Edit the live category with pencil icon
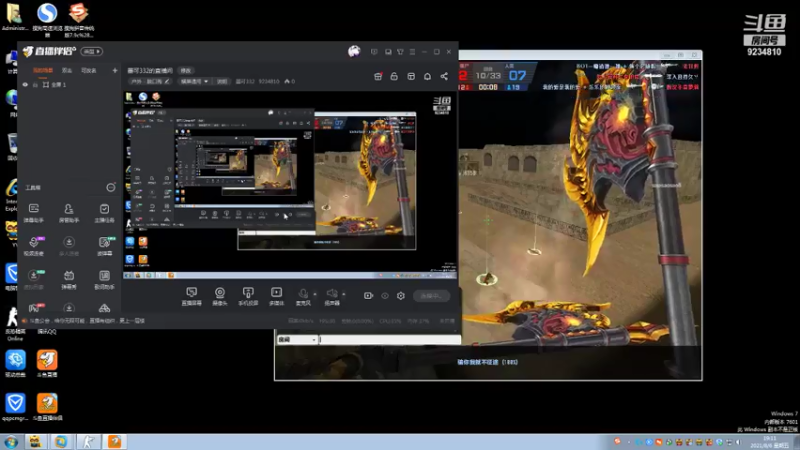The height and width of the screenshot is (450, 800). [x=167, y=82]
